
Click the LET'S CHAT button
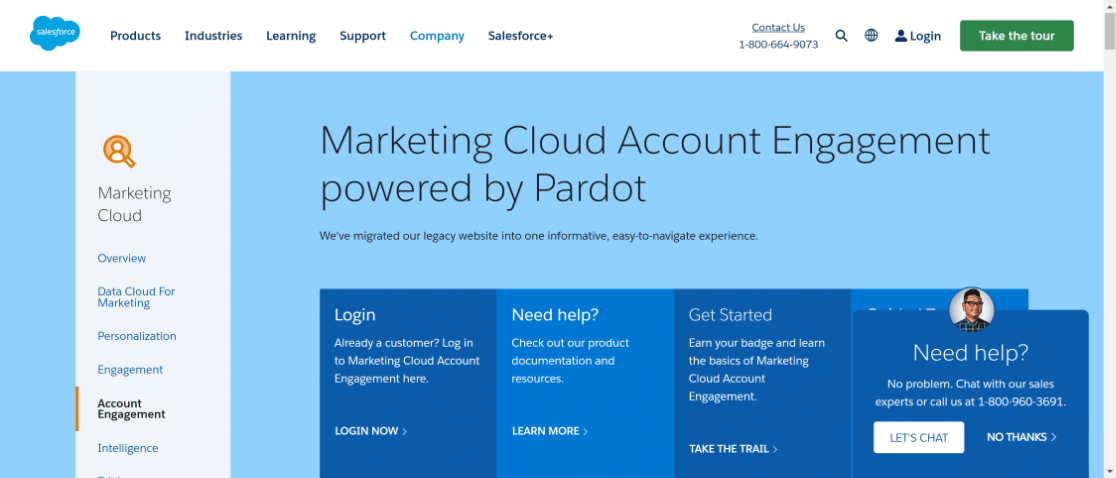click(x=919, y=437)
